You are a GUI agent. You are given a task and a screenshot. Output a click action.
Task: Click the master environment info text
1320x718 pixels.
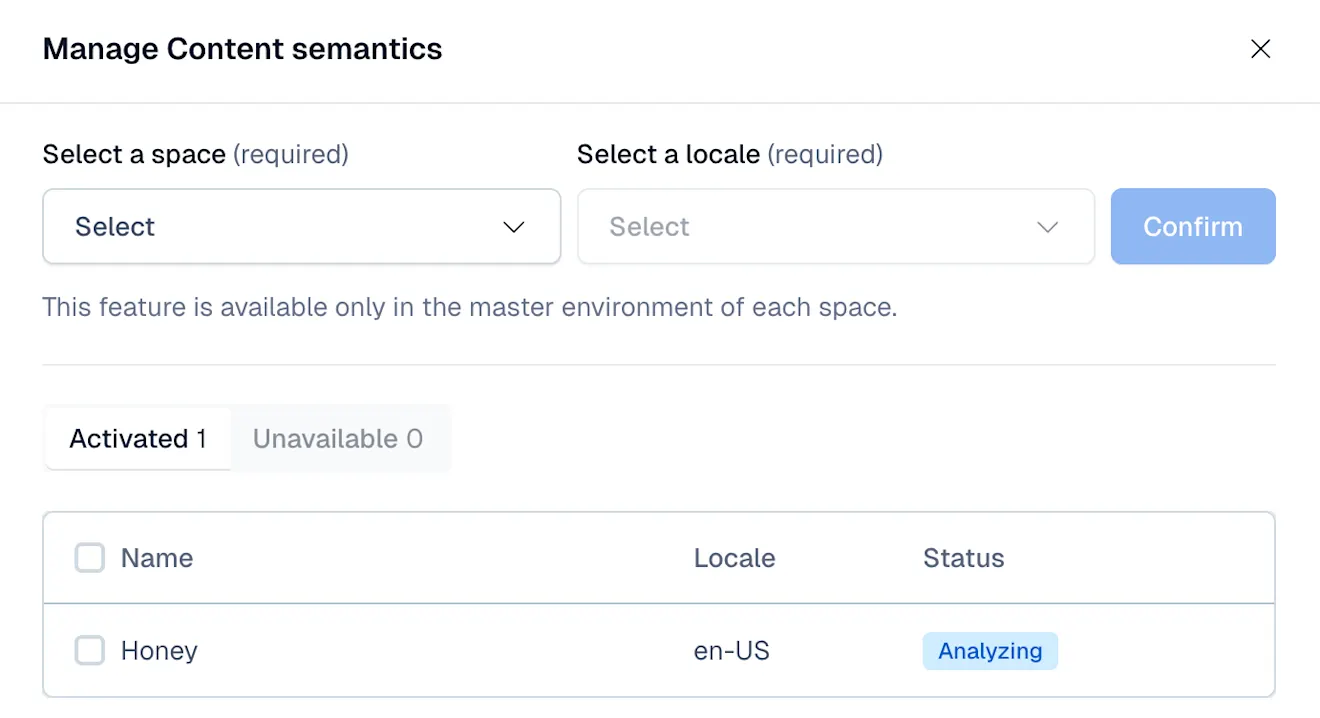point(469,307)
